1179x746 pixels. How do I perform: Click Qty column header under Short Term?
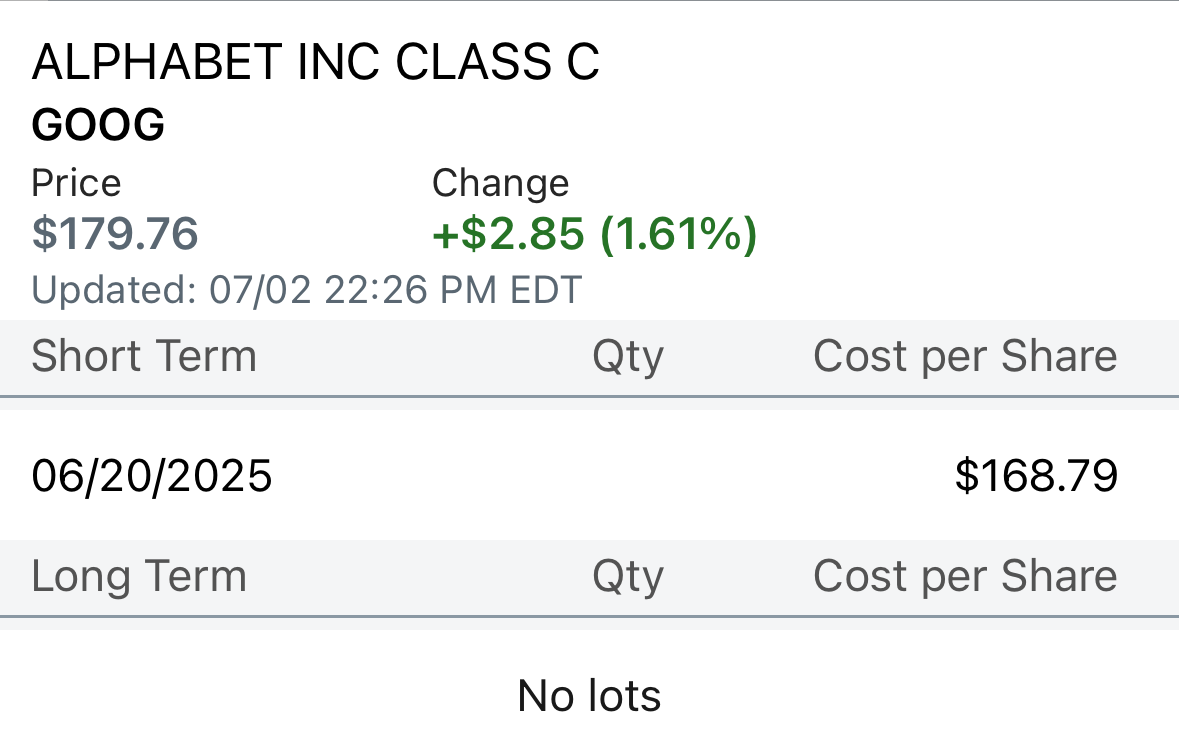click(x=627, y=357)
